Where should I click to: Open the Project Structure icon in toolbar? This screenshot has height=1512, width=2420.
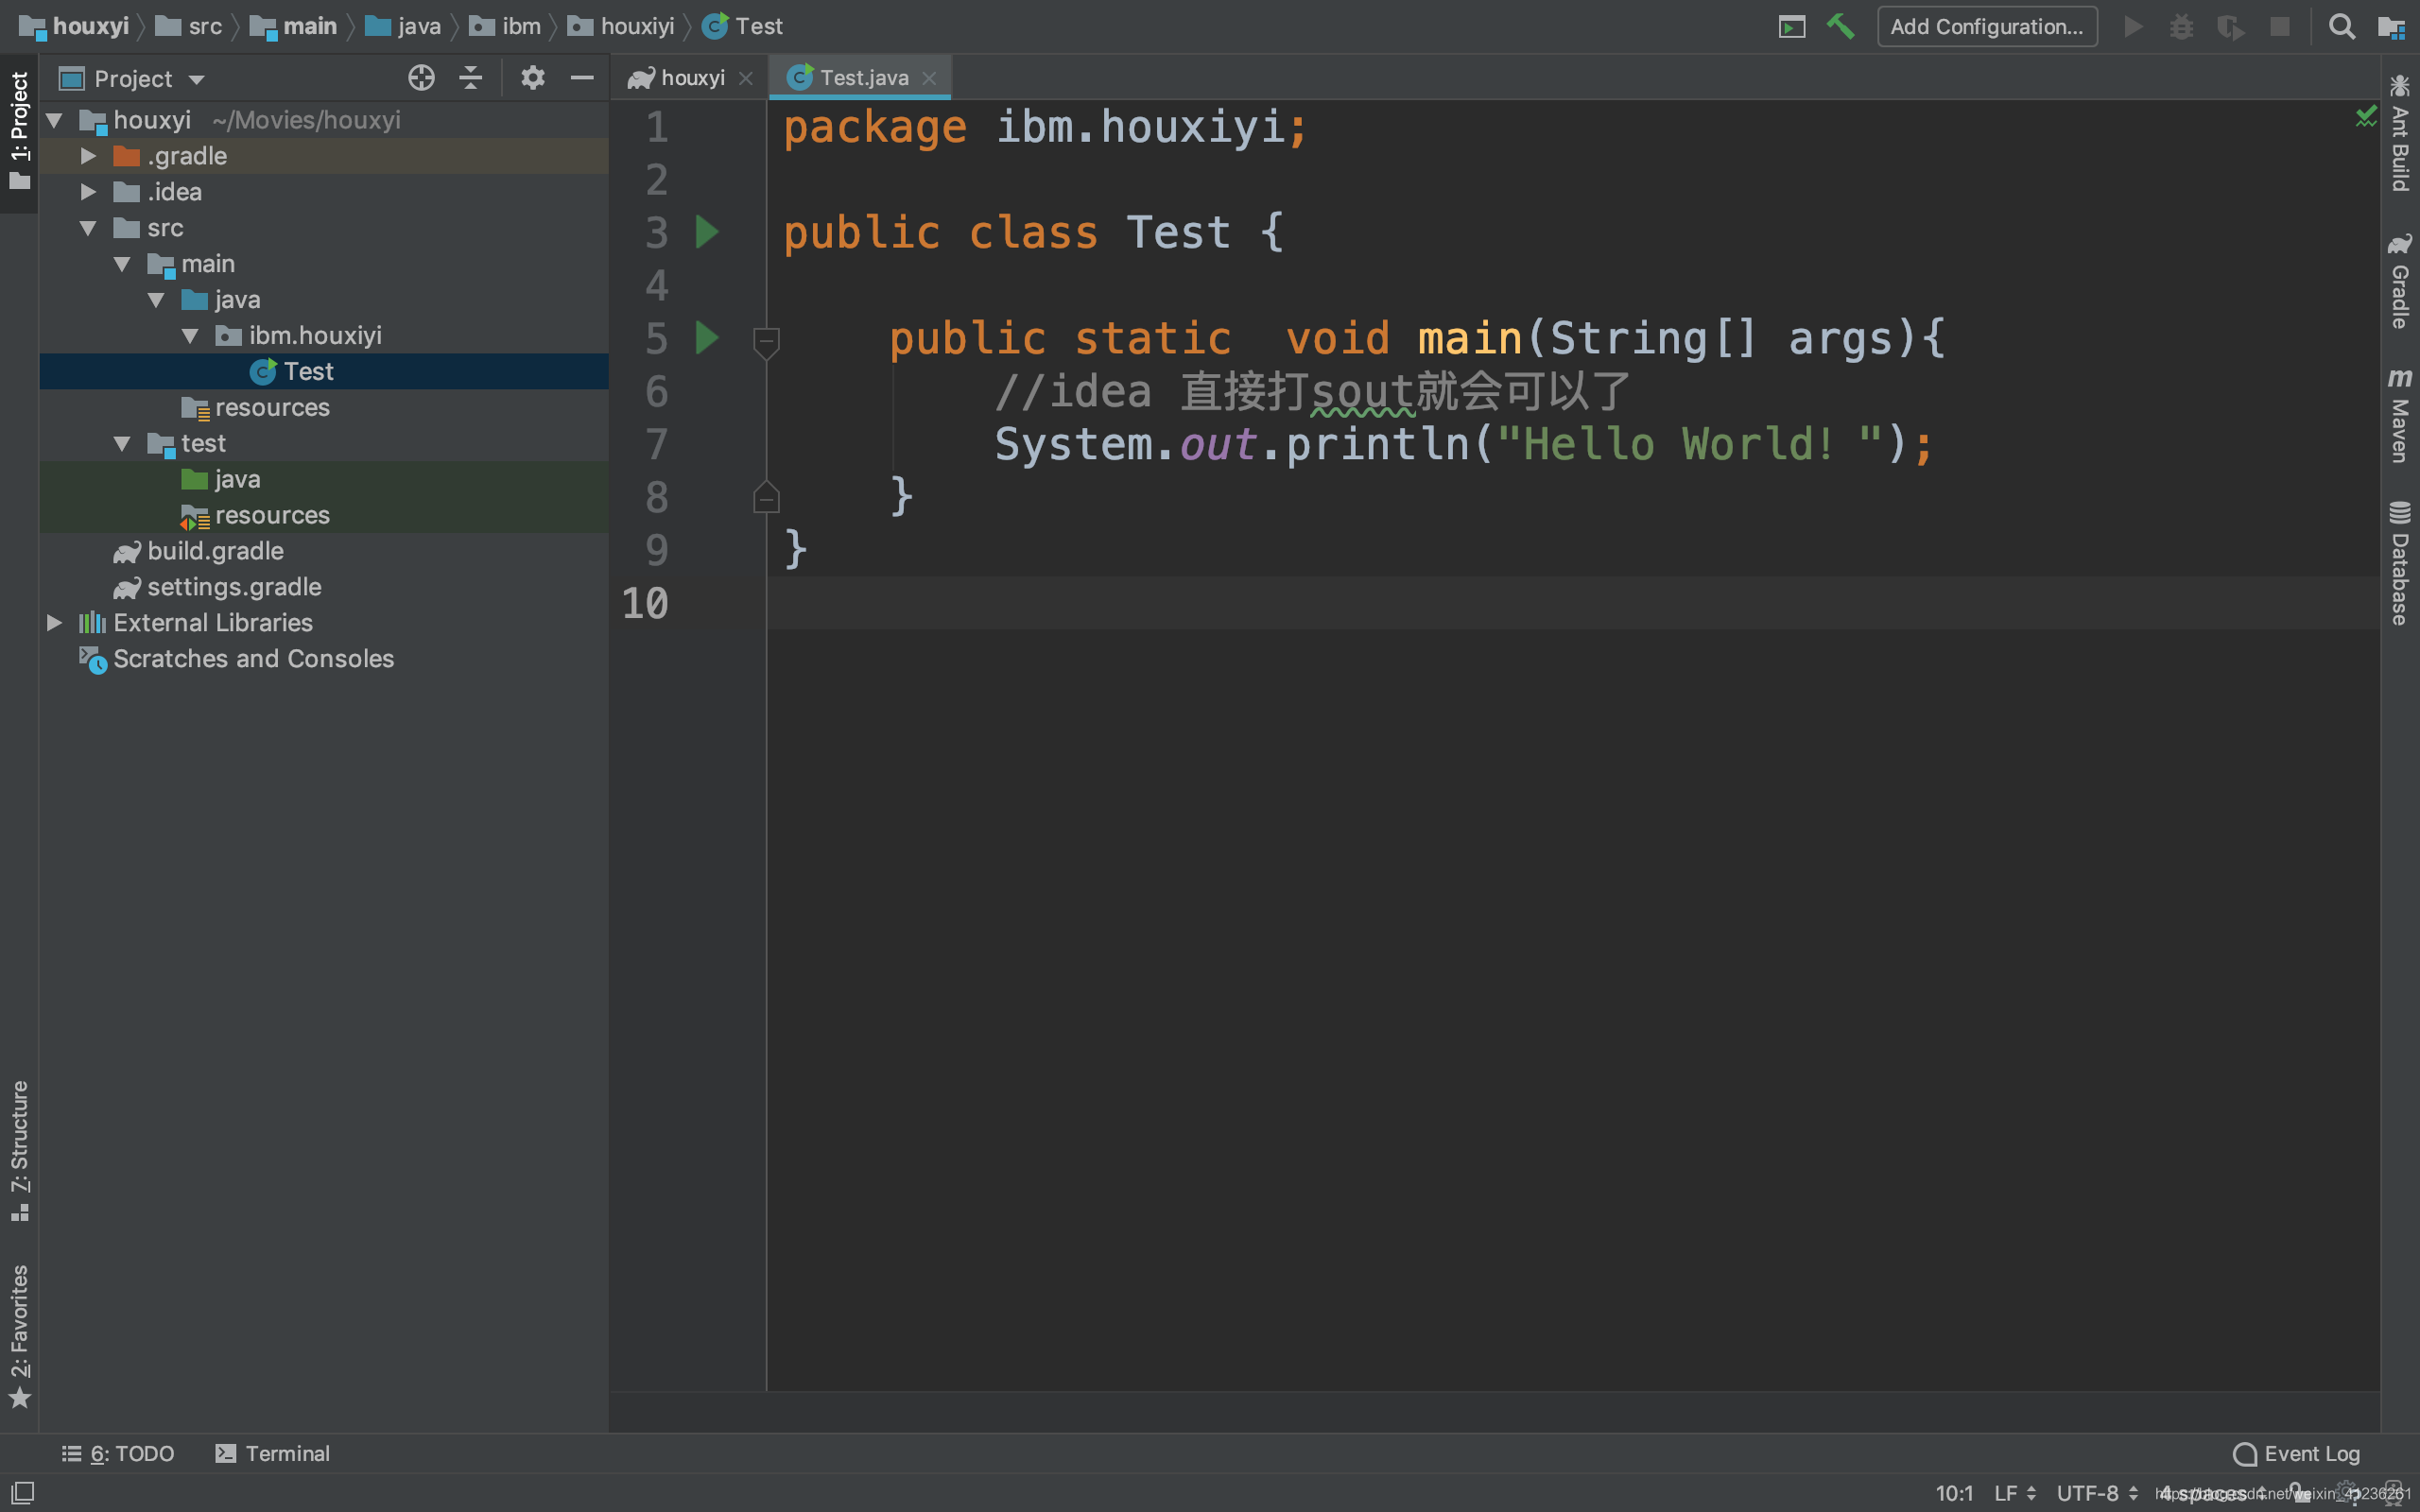coord(2391,27)
